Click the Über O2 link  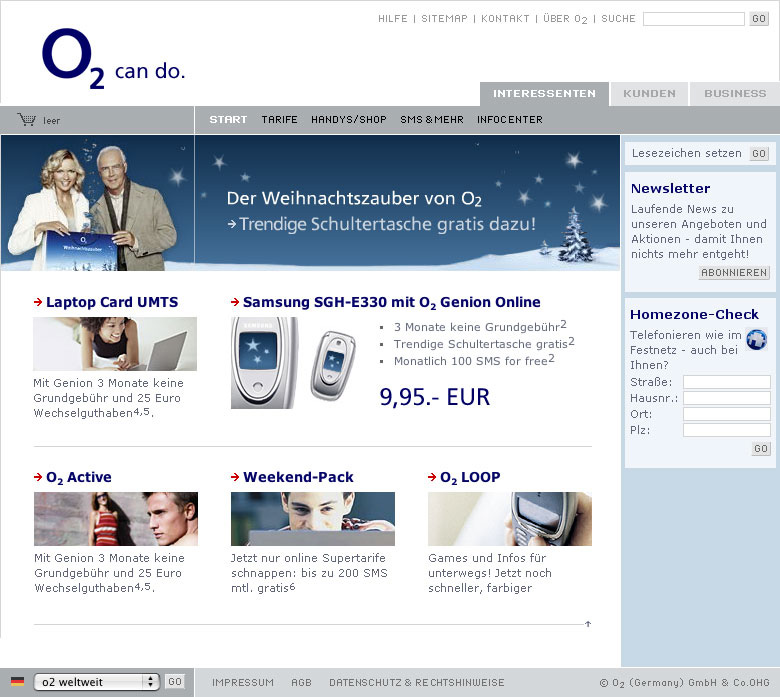pyautogui.click(x=565, y=19)
